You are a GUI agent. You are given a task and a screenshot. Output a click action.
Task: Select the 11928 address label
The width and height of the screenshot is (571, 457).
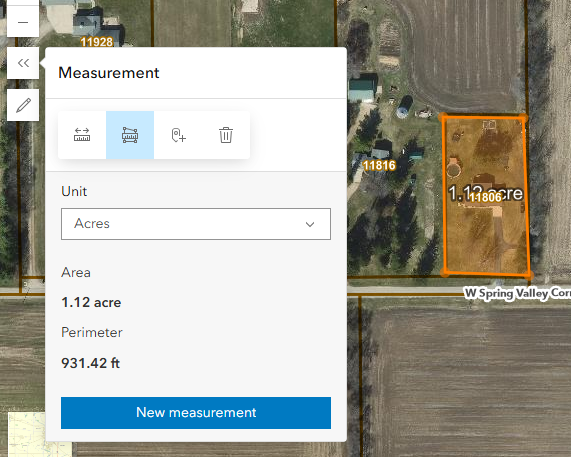tap(97, 42)
